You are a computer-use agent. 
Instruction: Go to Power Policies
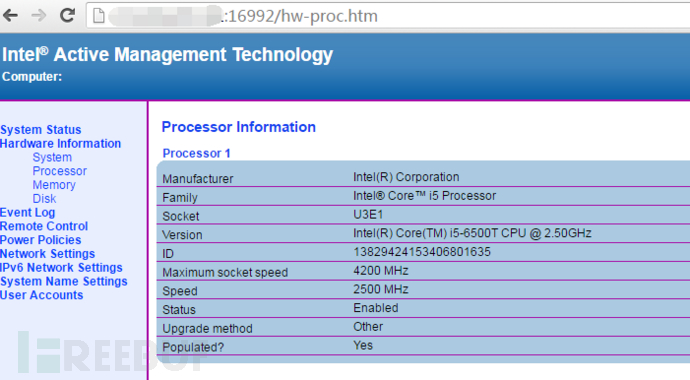coord(40,240)
